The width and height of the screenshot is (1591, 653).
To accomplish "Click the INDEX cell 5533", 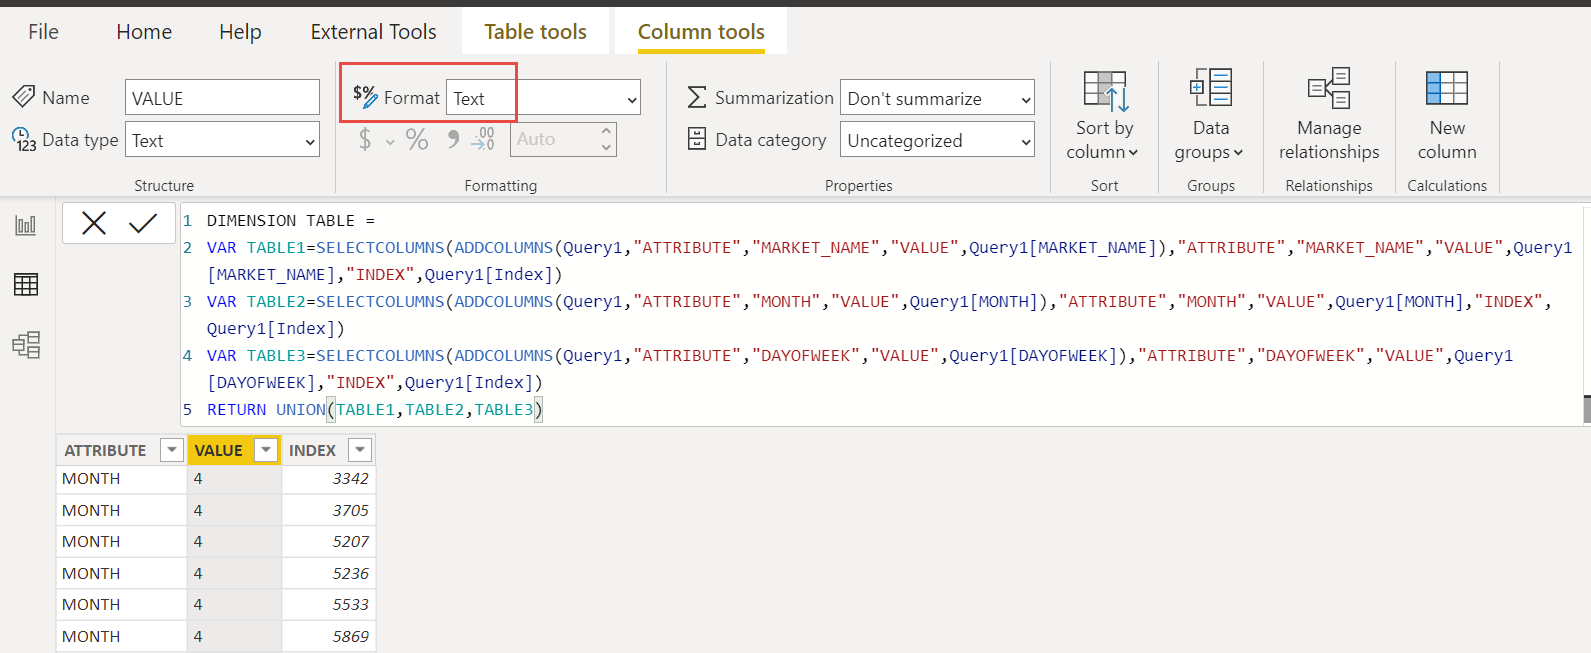I will tap(329, 604).
